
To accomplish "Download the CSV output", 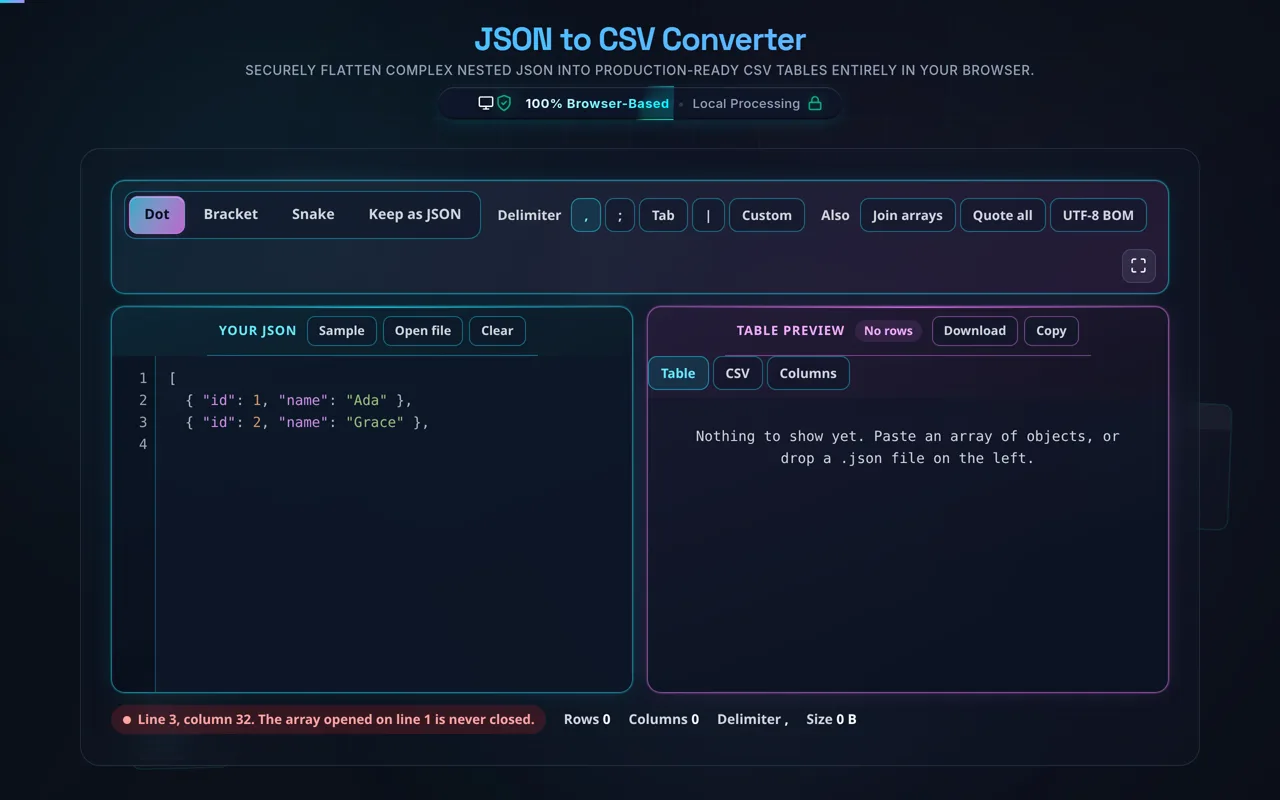I will tap(975, 331).
